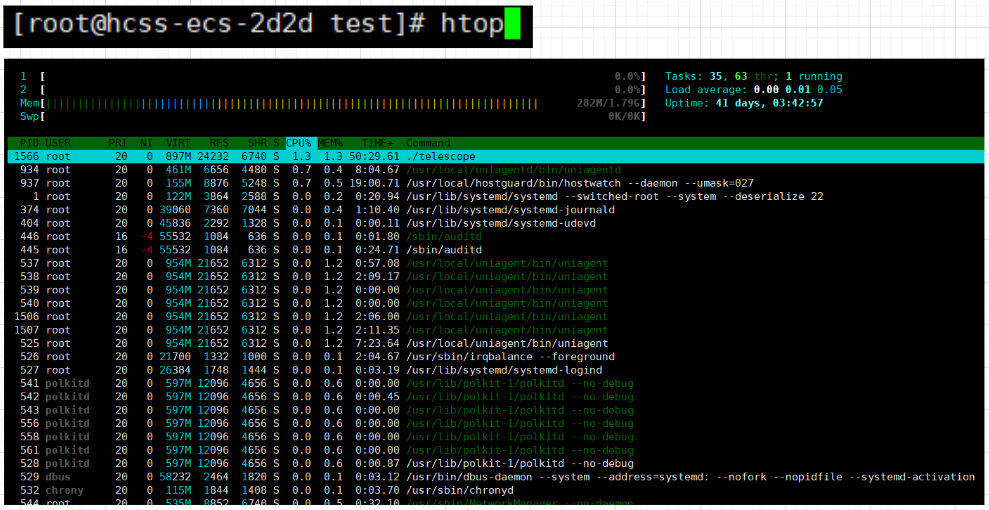Viewport: 989px width, 510px height.
Task: Click the Uptime 41 days text
Action: pos(744,103)
